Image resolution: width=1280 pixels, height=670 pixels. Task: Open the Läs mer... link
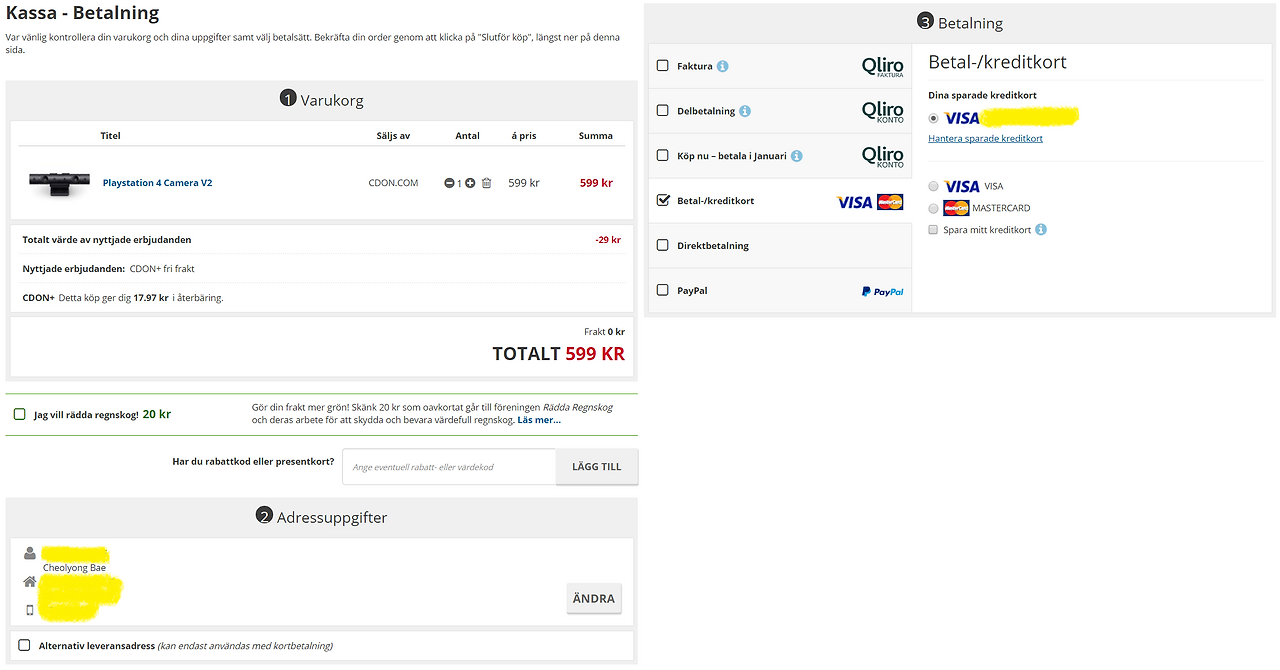point(539,420)
